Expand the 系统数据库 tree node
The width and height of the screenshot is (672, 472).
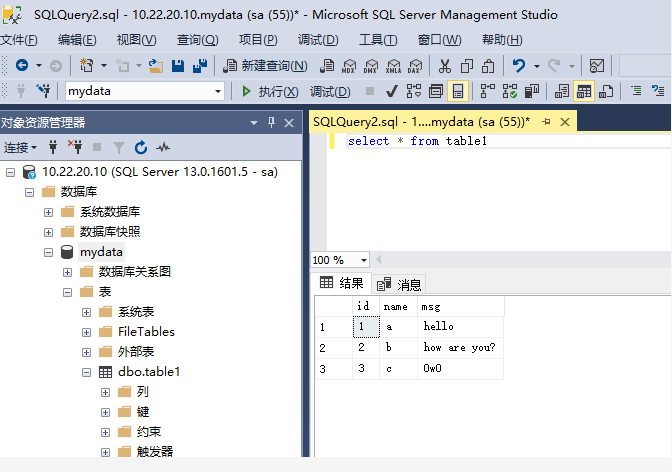48,212
